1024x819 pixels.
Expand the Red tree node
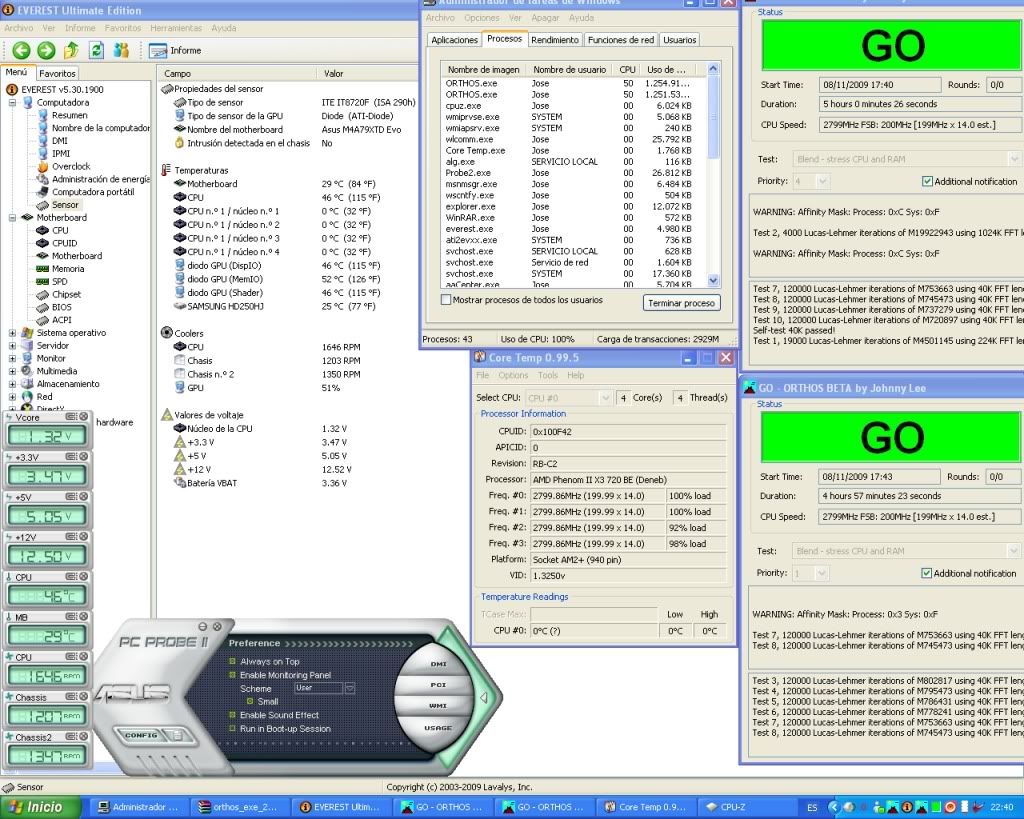(12, 396)
